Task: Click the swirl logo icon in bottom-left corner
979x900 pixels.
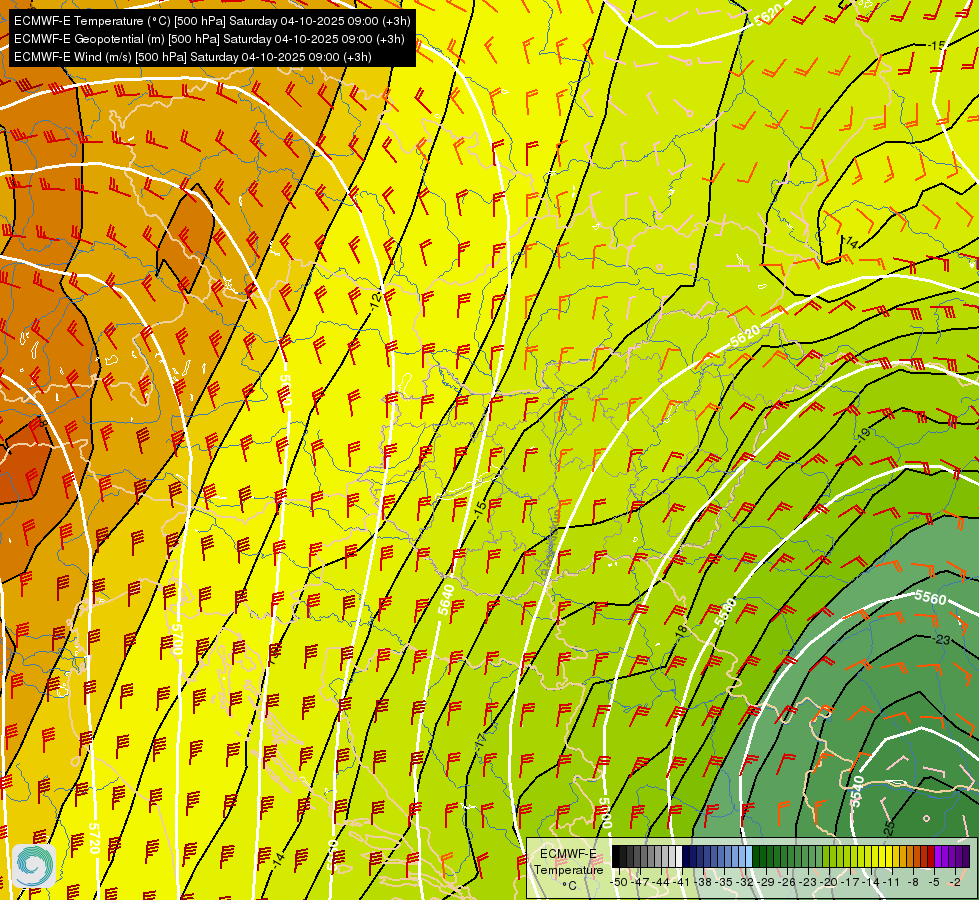Action: tap(34, 865)
